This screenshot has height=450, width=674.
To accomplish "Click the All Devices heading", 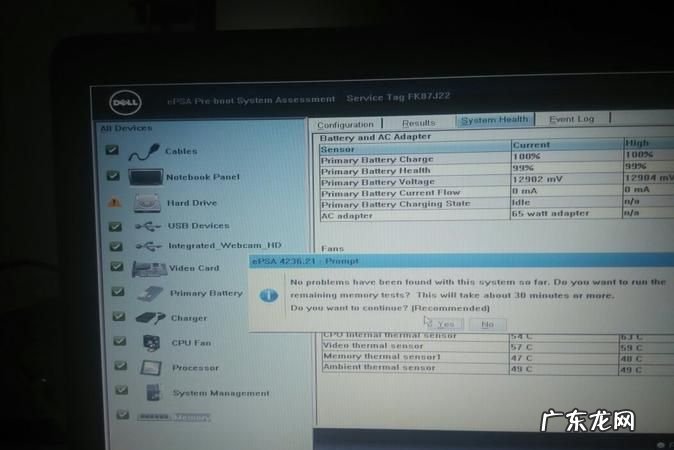I will click(126, 128).
